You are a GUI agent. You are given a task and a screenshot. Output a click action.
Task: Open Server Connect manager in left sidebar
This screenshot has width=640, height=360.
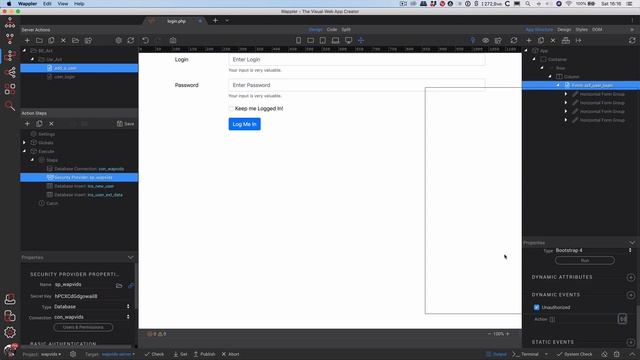(10, 55)
